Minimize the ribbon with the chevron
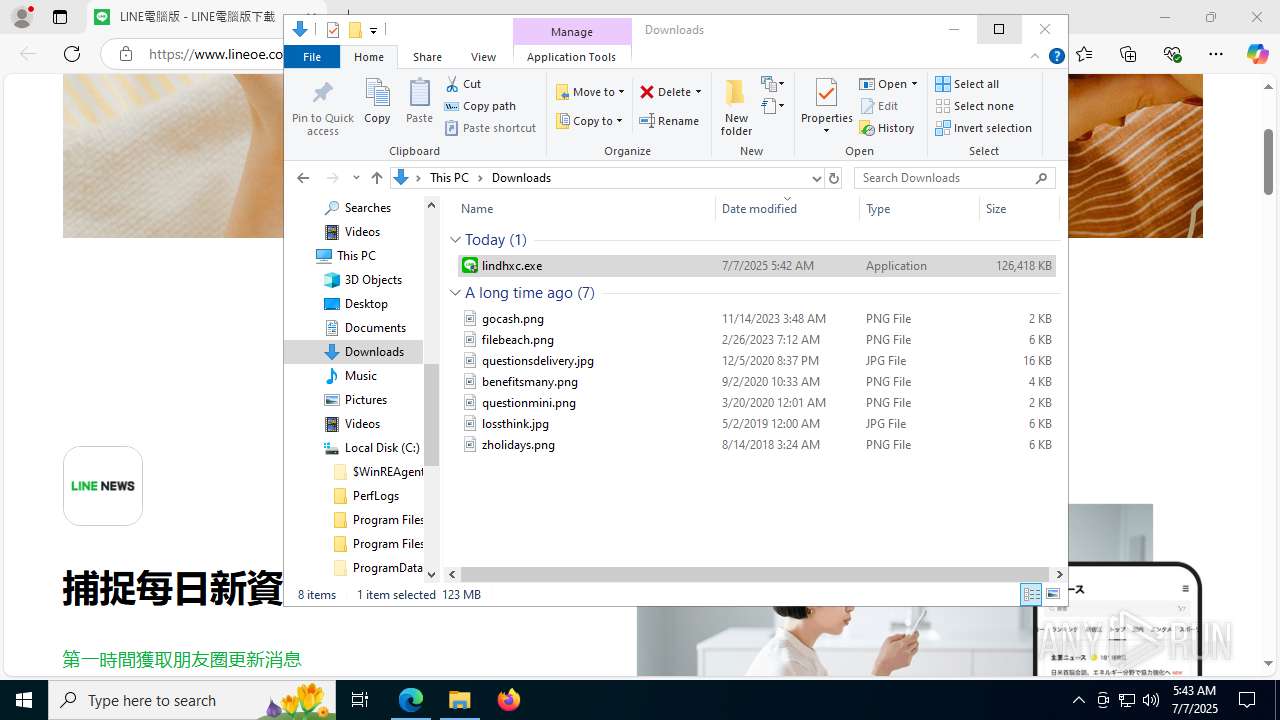This screenshot has height=720, width=1280. (1036, 57)
